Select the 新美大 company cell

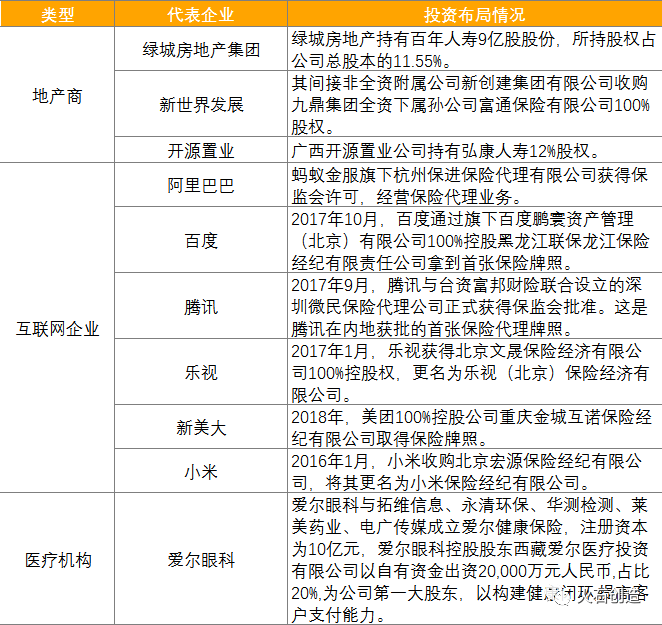[x=201, y=427]
